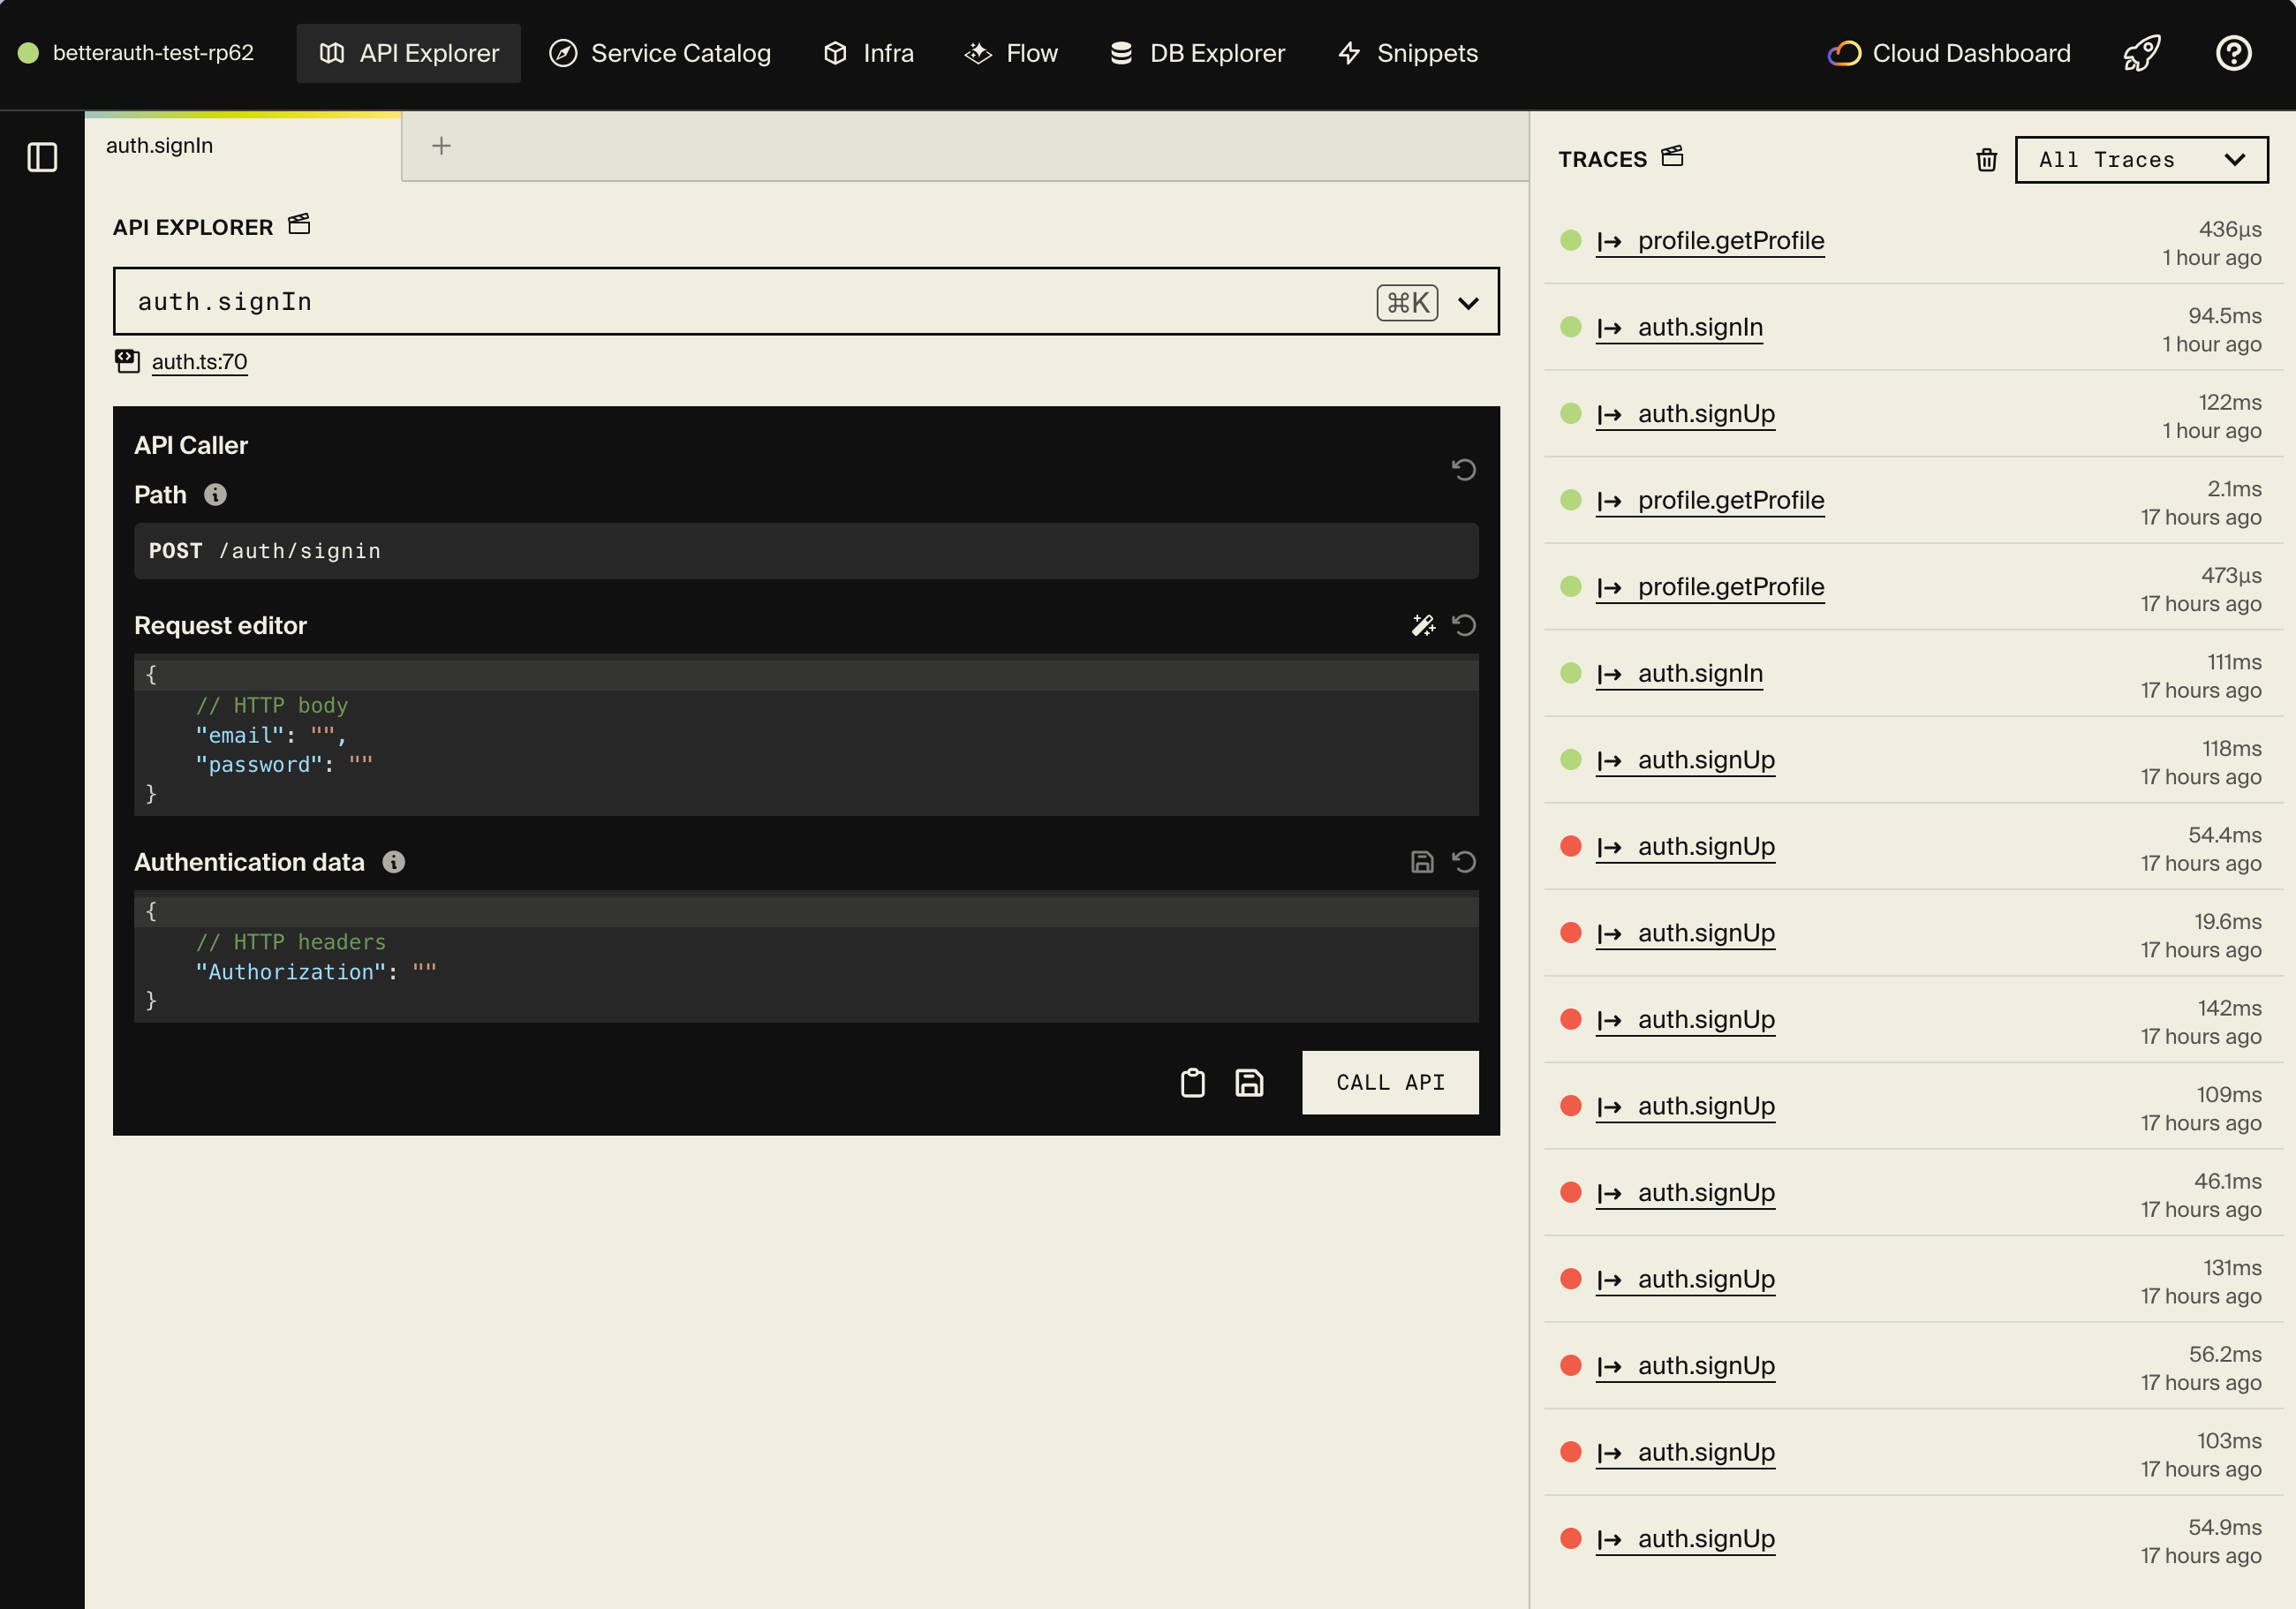Clear traces using the trash icon
This screenshot has width=2296, height=1609.
click(x=1986, y=159)
